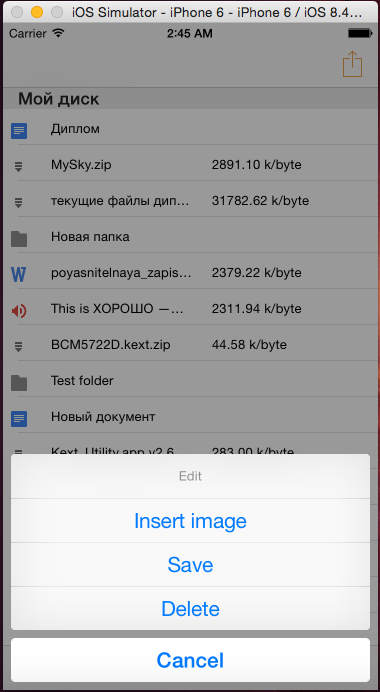
Task: Click the Wi-Fi indicator in the status bar
Action: [58, 33]
